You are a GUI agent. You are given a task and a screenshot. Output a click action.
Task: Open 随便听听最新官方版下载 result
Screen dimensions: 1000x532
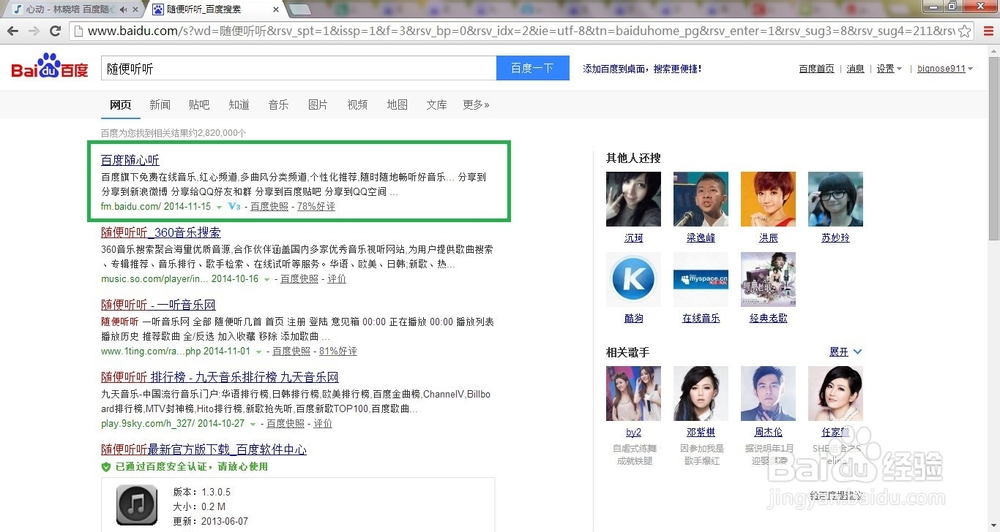203,450
